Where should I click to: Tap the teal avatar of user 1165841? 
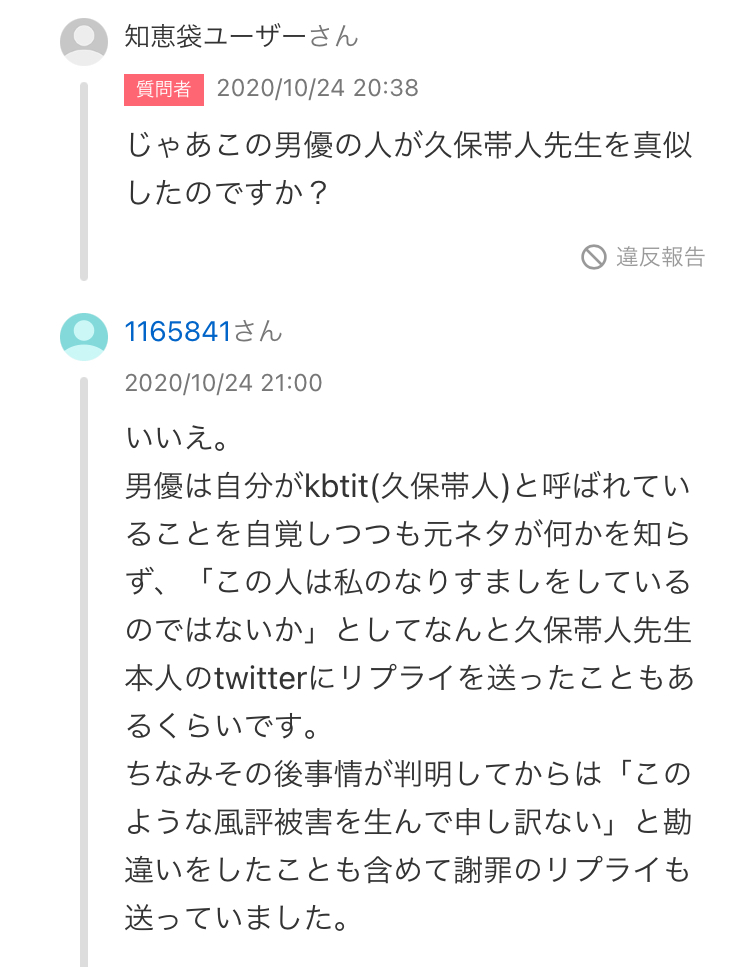pyautogui.click(x=84, y=335)
